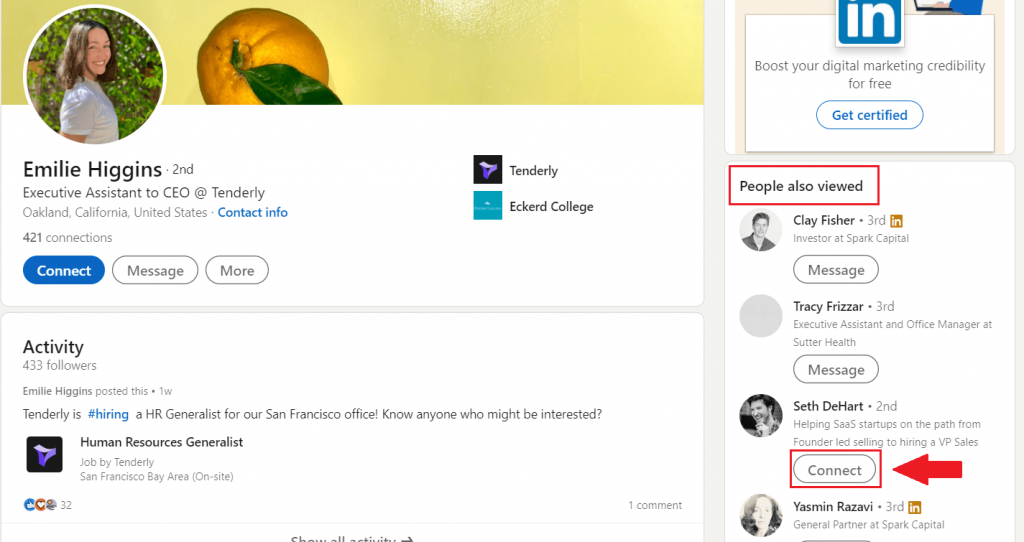Image resolution: width=1024 pixels, height=542 pixels.
Task: Open Tracy Frizzar's profile name
Action: (828, 306)
